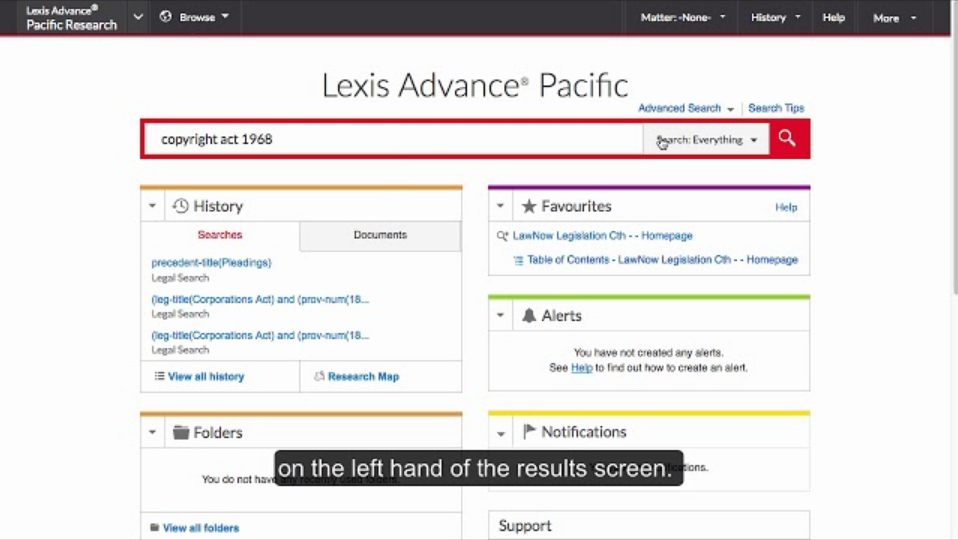Click the Table of Contents list icon
The height and width of the screenshot is (540, 958).
coord(518,260)
